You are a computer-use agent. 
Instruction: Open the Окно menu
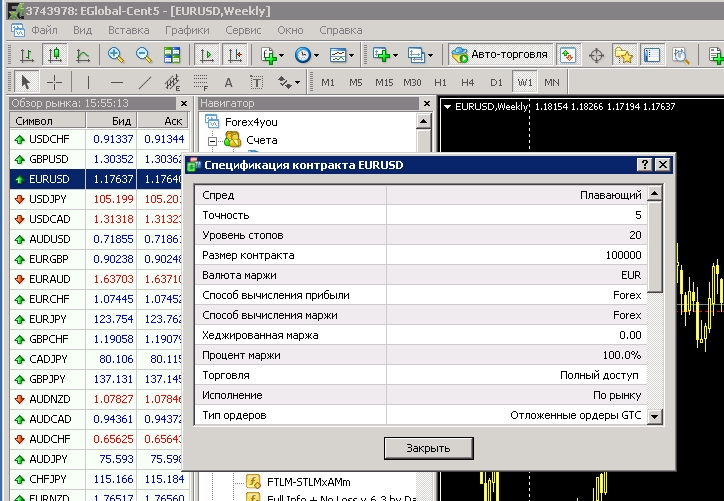[x=290, y=30]
